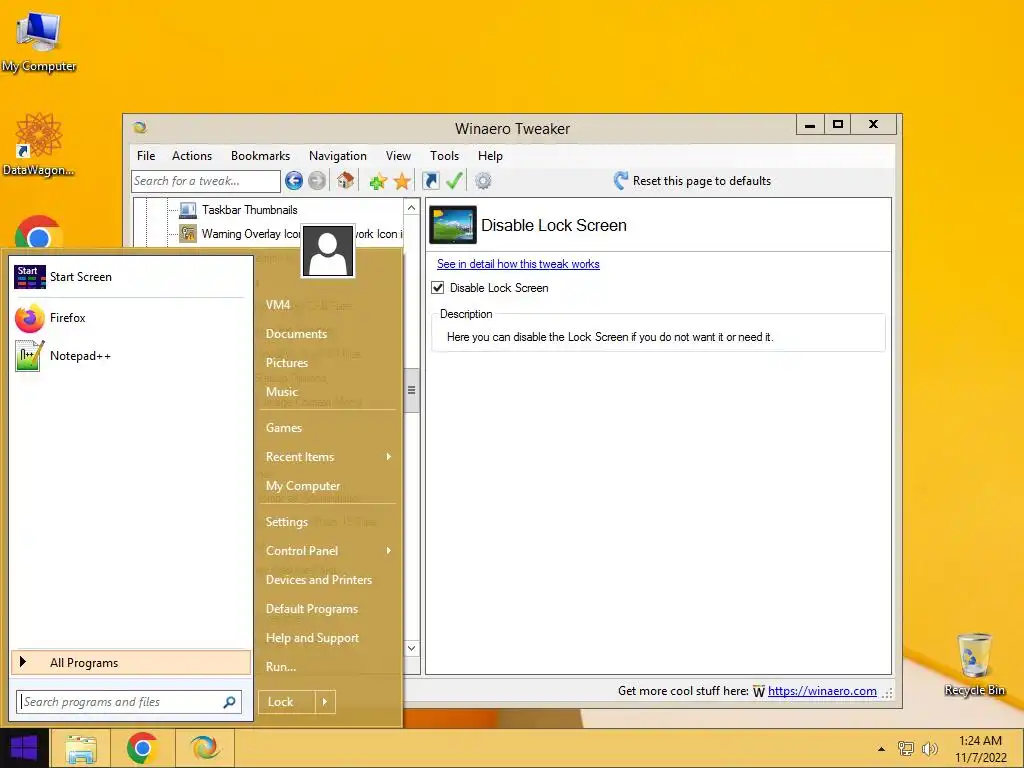The width and height of the screenshot is (1024, 768).
Task: Click the clock showing 1:24 AM
Action: click(x=980, y=741)
